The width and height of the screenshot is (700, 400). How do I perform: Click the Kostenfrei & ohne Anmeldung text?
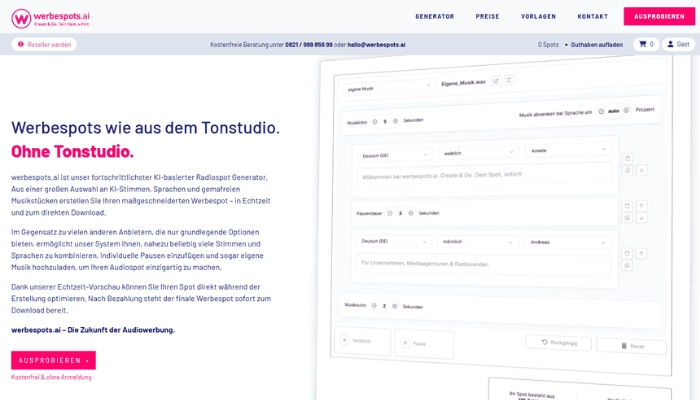pyautogui.click(x=51, y=377)
